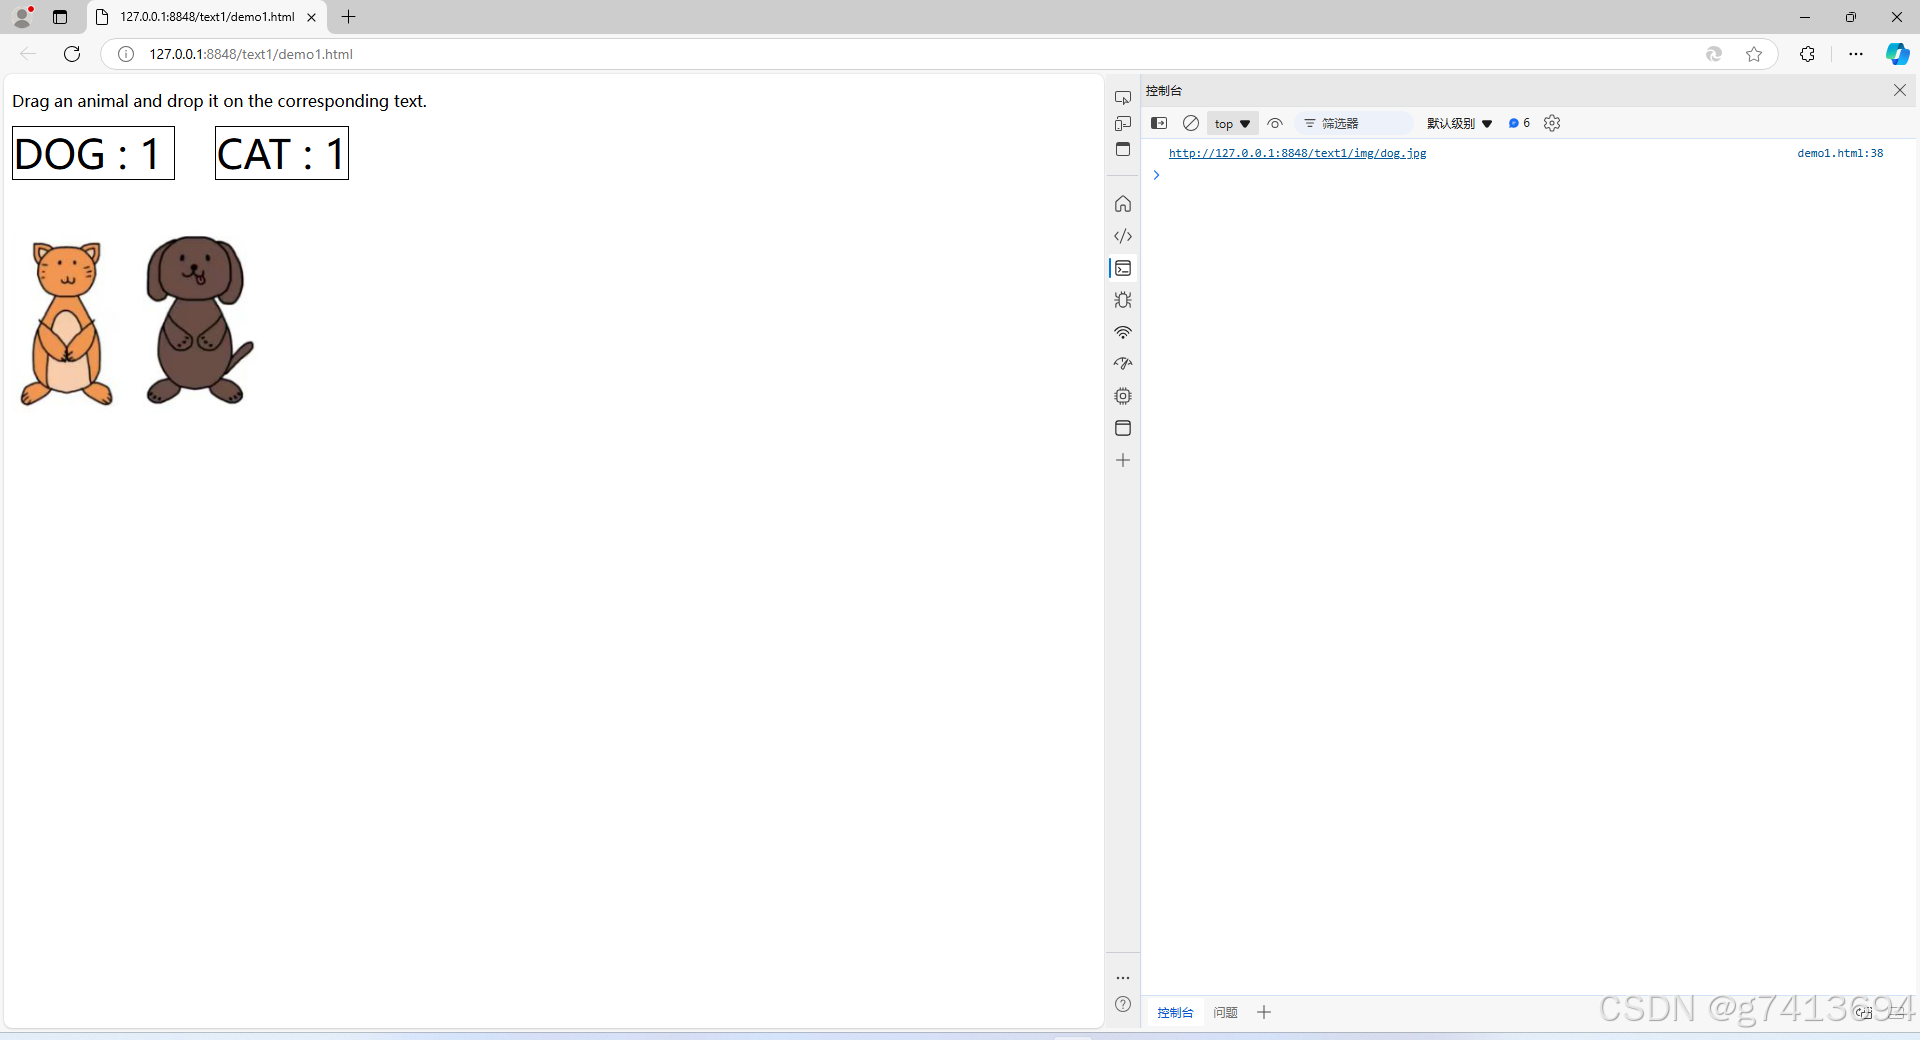
Task: Toggle device emulation icon in DevTools
Action: click(x=1123, y=123)
